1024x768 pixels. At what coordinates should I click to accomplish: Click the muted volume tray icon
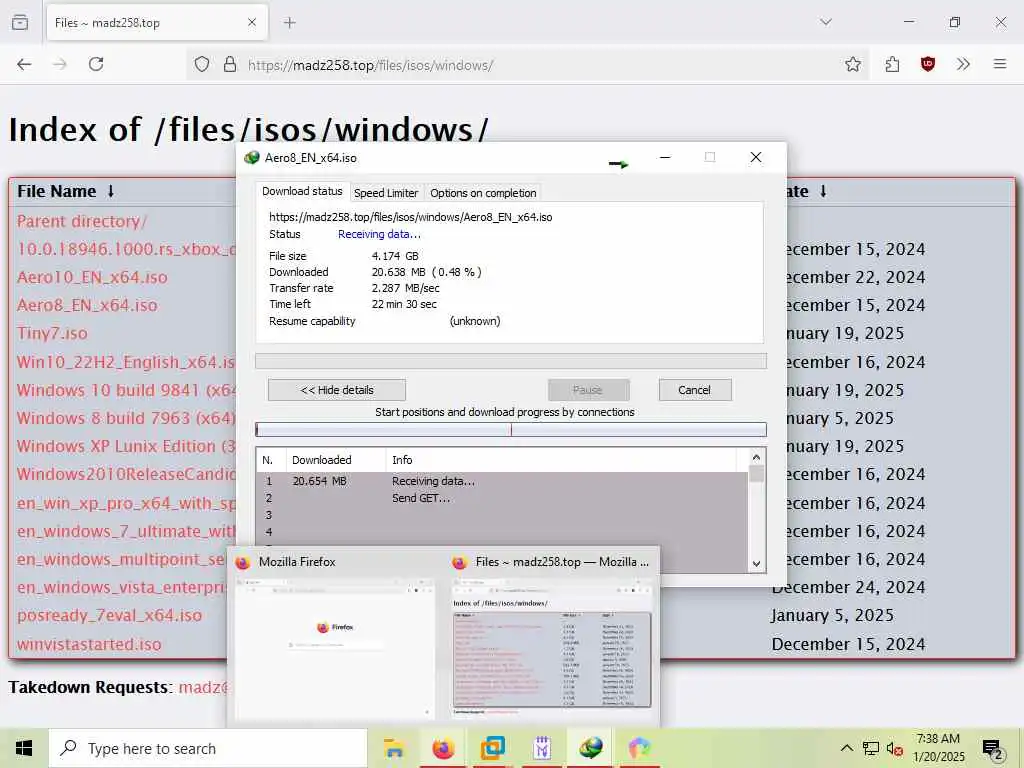tap(894, 749)
